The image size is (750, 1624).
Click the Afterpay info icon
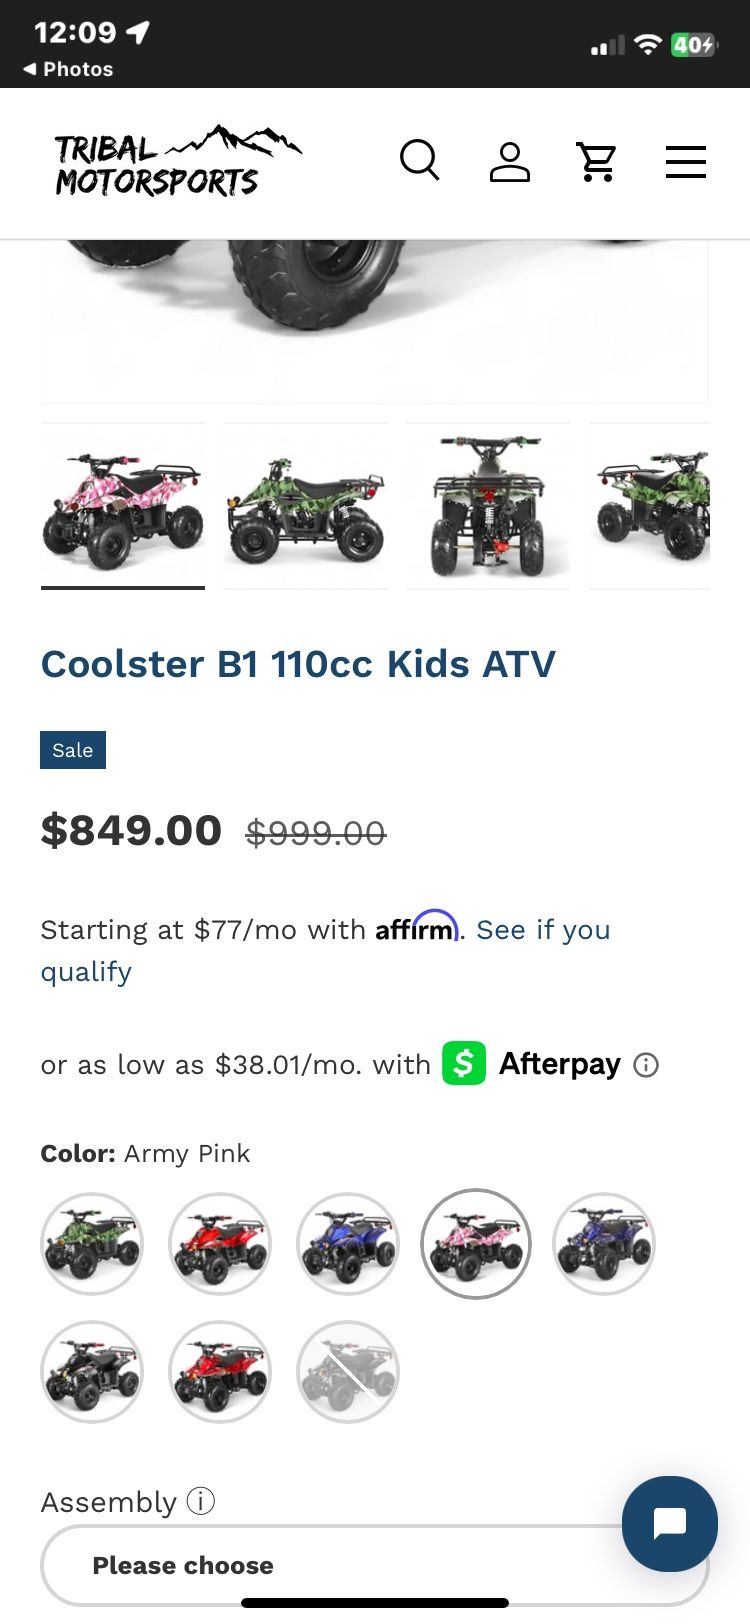tap(647, 1065)
